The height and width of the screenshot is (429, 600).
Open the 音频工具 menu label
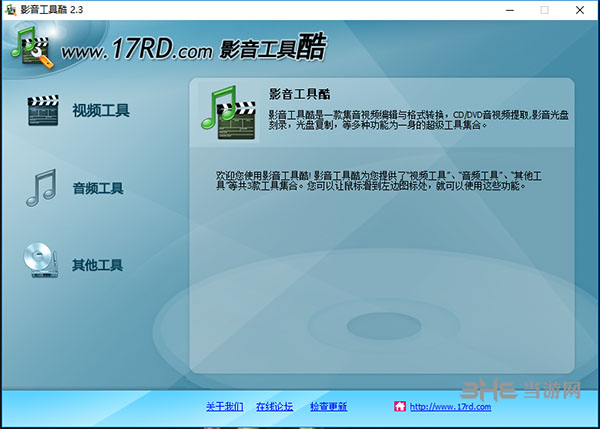[x=98, y=188]
